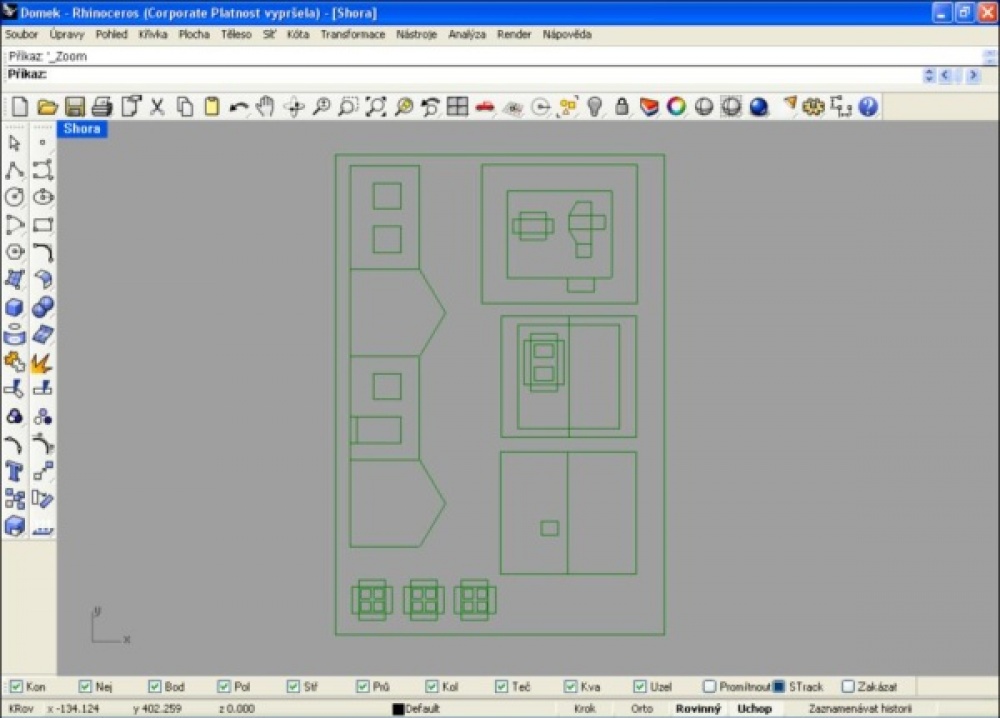The image size is (1000, 718).
Task: Enable the Zakázat checkbox
Action: click(x=848, y=687)
